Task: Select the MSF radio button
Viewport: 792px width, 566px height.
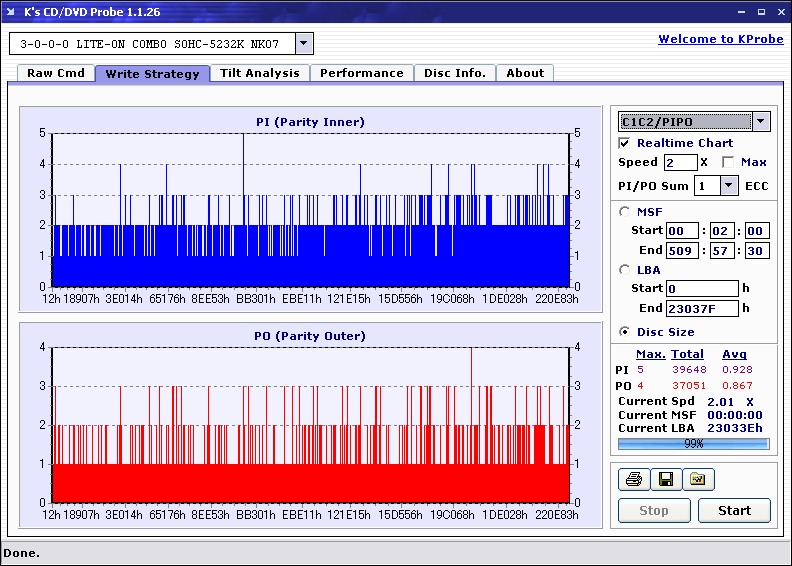Action: click(626, 211)
